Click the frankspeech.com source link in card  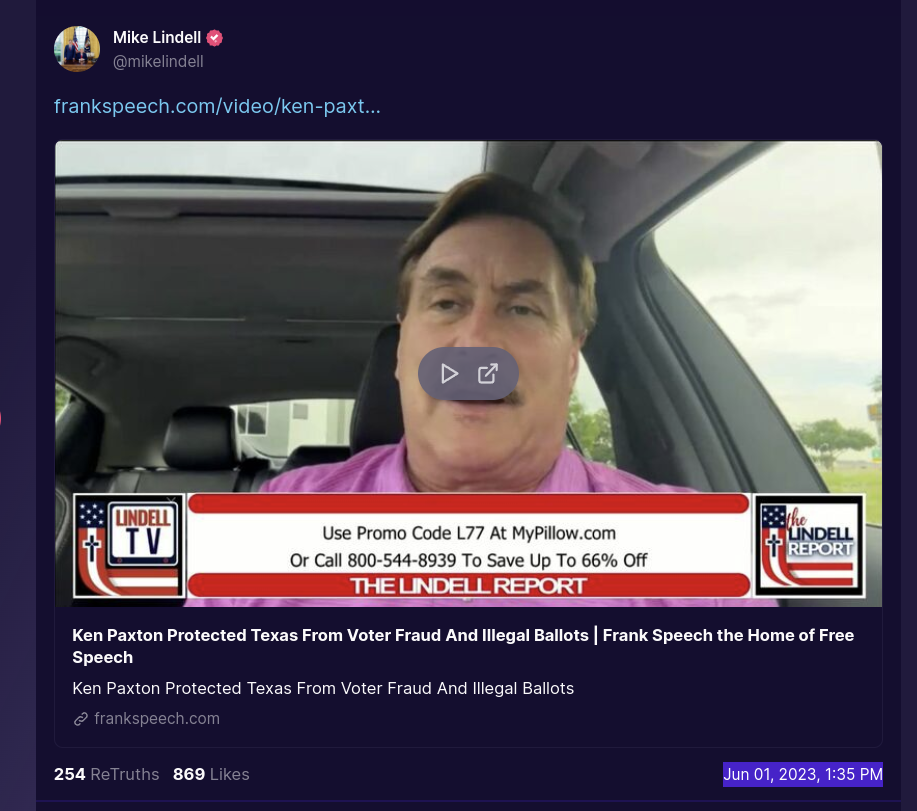(x=157, y=719)
